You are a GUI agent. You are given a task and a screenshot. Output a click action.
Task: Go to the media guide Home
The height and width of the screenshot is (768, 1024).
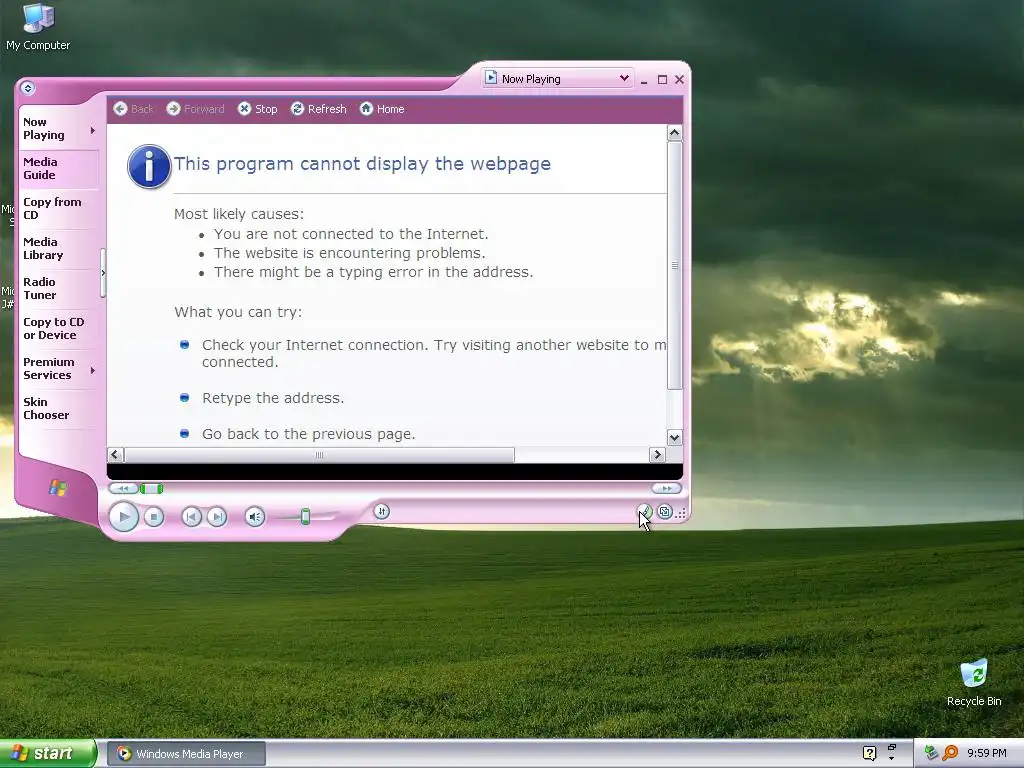coord(382,109)
